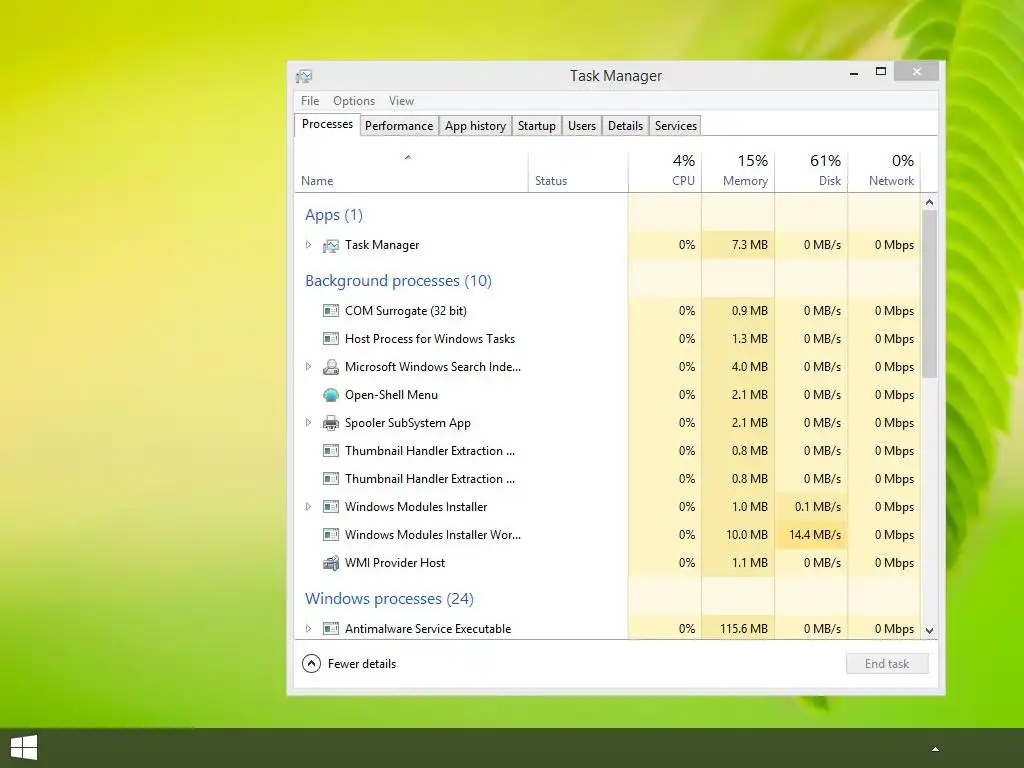Sort by the CPU column header
Image resolution: width=1024 pixels, height=768 pixels.
point(665,172)
